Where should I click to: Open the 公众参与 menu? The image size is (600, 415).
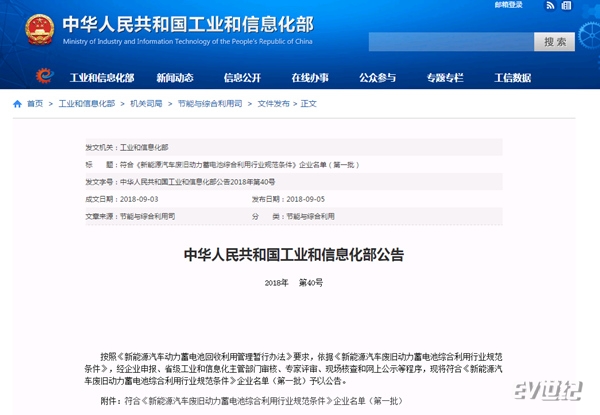[x=377, y=78]
